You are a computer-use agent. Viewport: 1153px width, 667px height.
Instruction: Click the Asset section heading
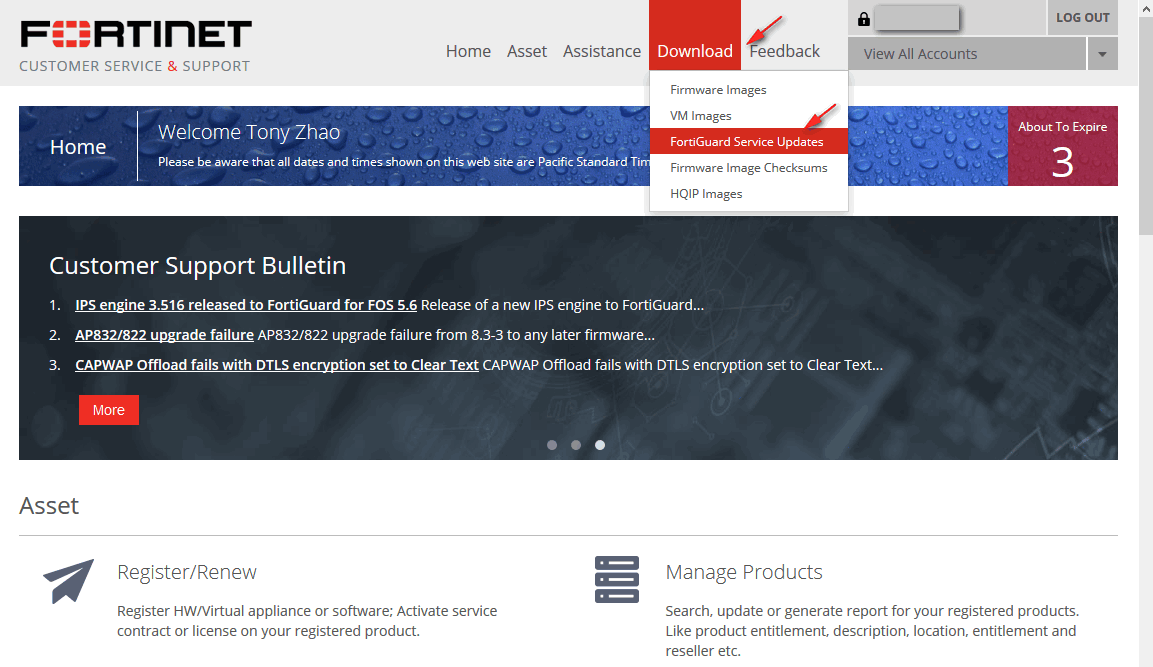[49, 506]
